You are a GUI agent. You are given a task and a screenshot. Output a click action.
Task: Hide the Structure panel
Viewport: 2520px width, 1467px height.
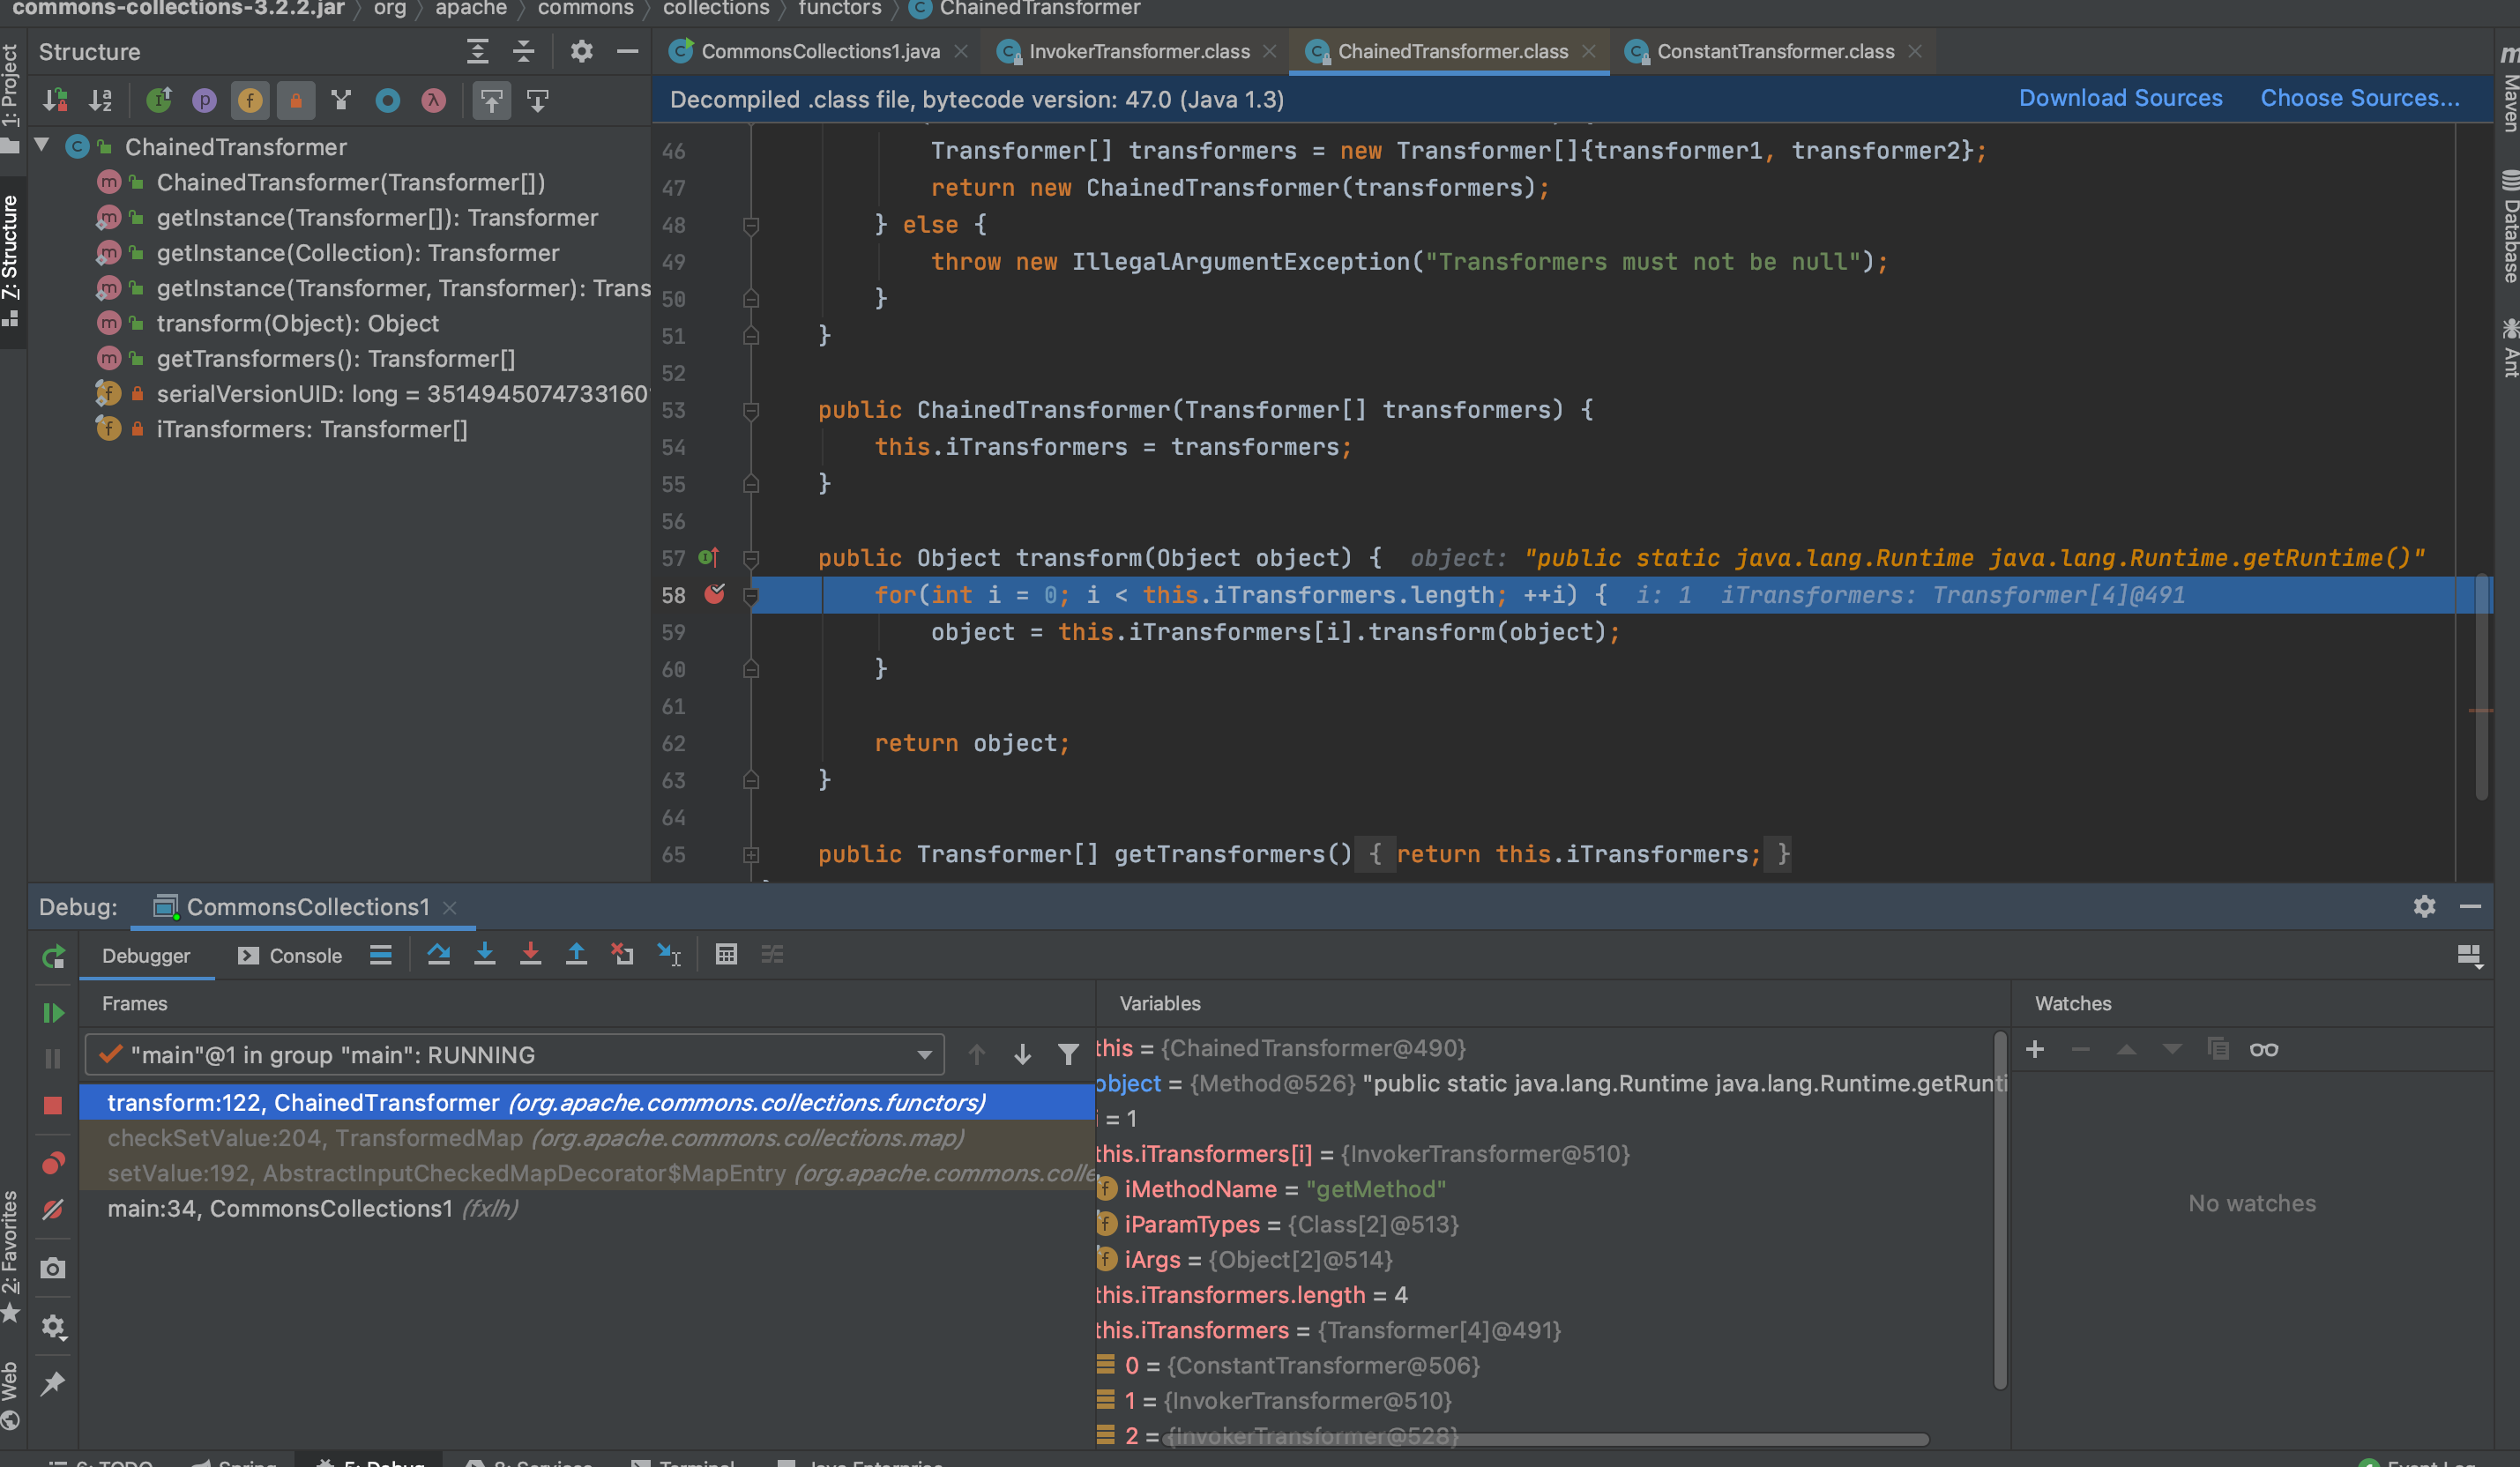628,51
